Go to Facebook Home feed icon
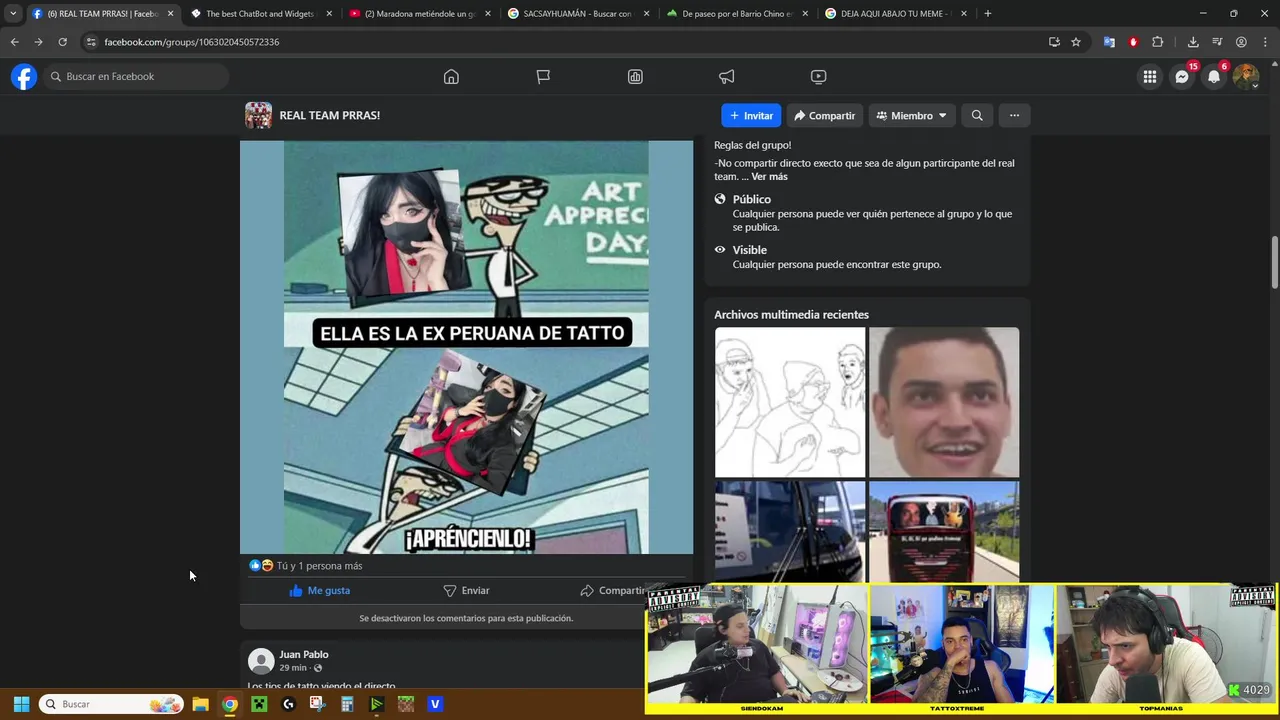 pyautogui.click(x=451, y=77)
